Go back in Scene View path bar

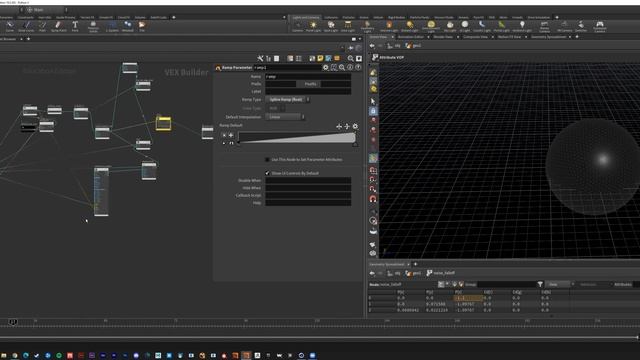pyautogui.click(x=372, y=46)
